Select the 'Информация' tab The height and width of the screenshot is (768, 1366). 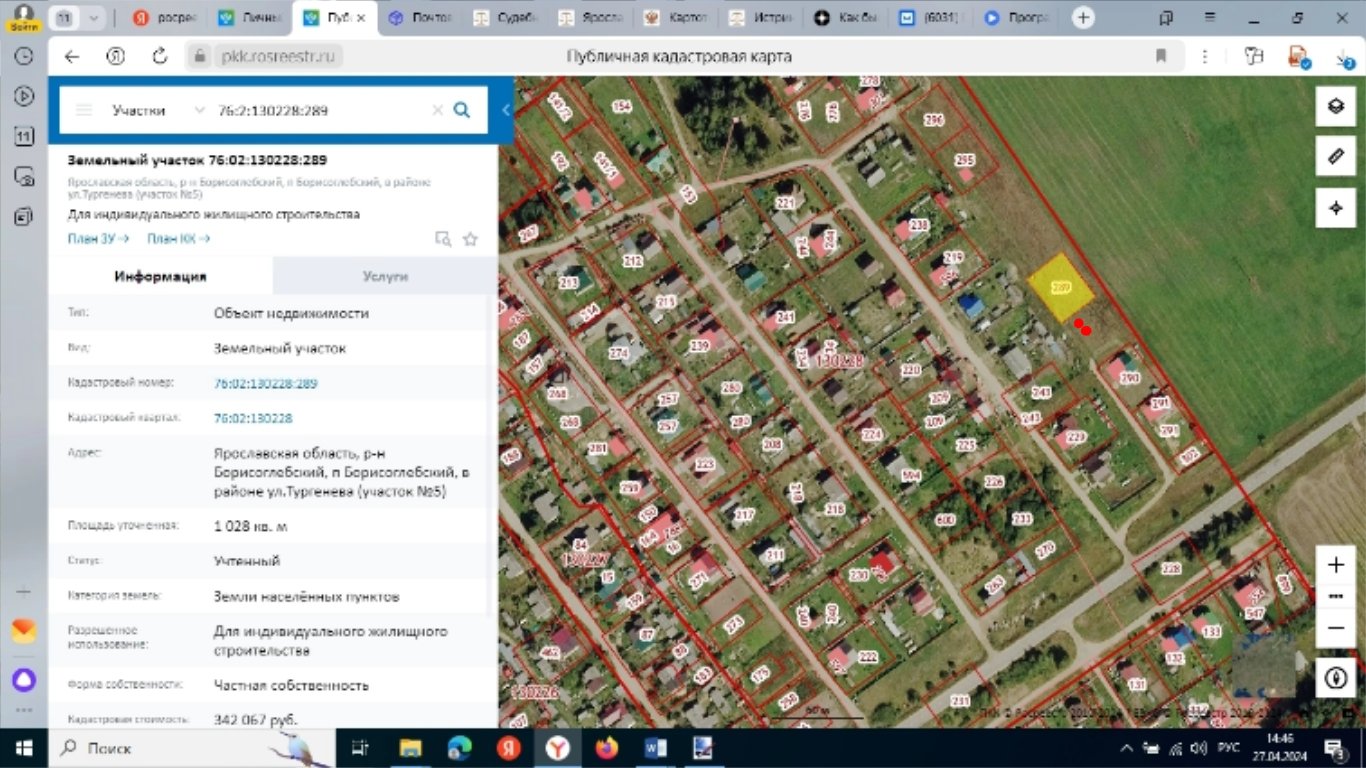tap(160, 277)
